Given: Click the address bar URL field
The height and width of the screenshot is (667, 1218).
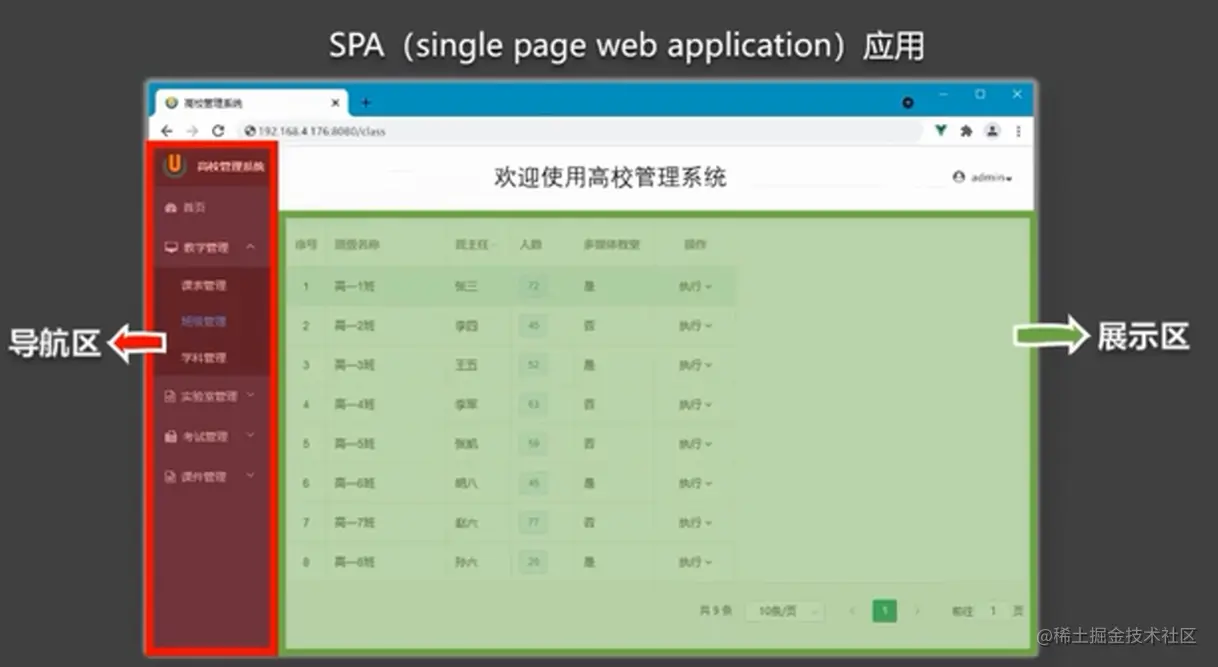Looking at the screenshot, I should 580,131.
